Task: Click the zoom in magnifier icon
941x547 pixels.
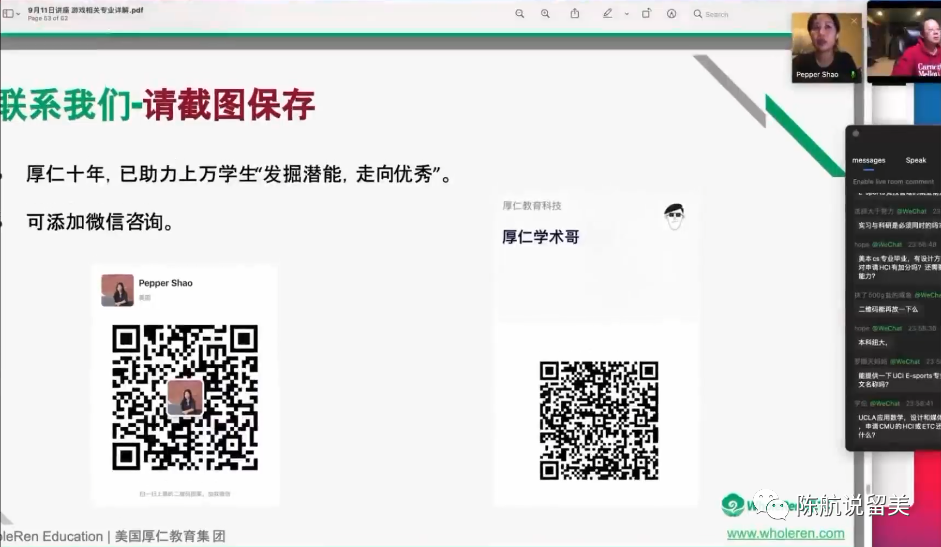Action: coord(545,14)
